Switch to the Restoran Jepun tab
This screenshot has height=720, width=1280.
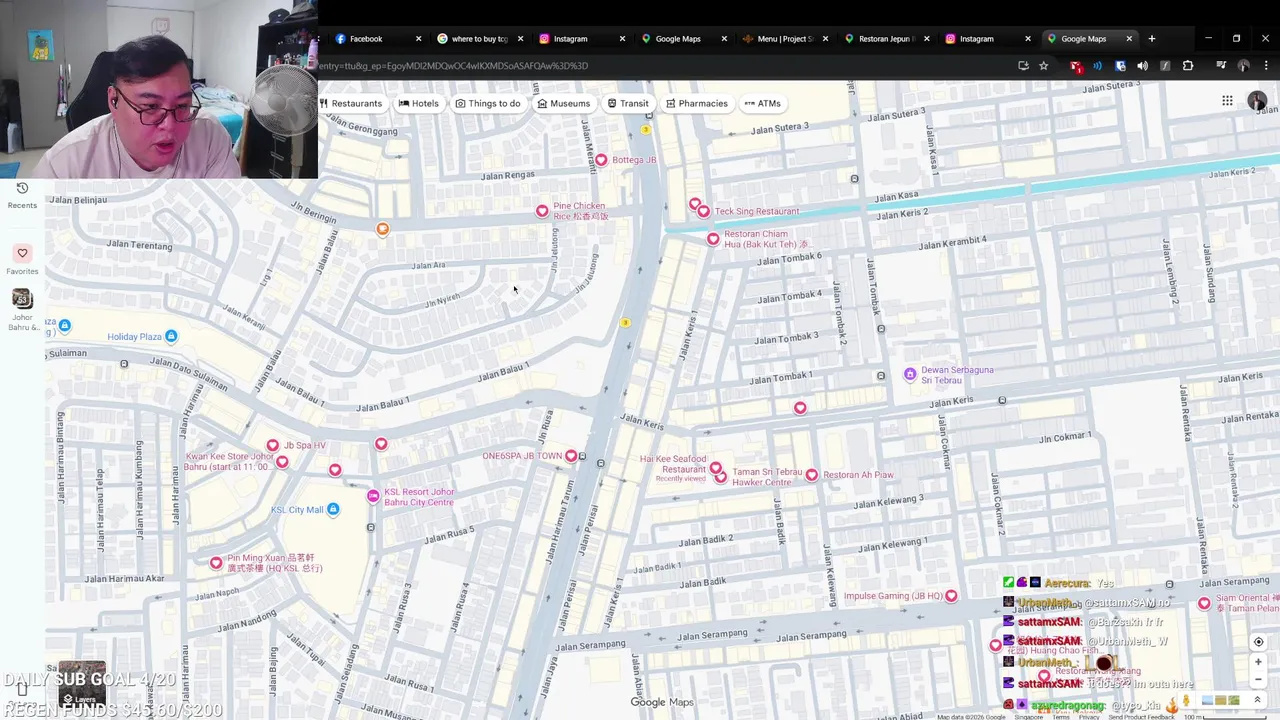885,39
